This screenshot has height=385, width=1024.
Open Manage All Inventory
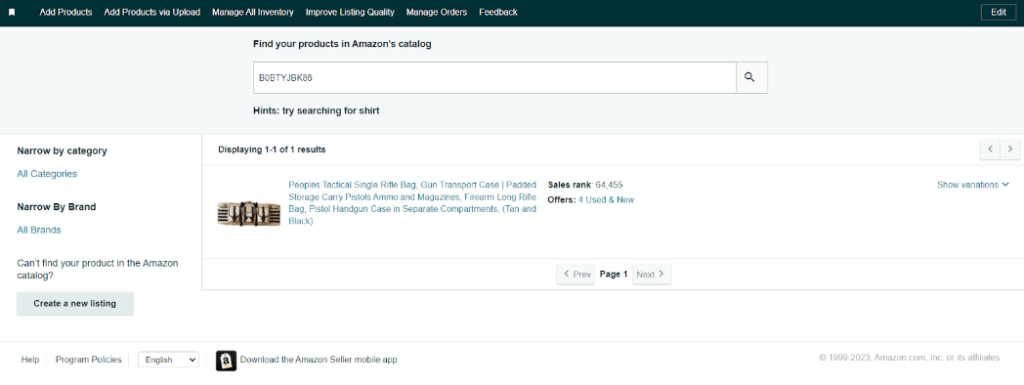253,12
